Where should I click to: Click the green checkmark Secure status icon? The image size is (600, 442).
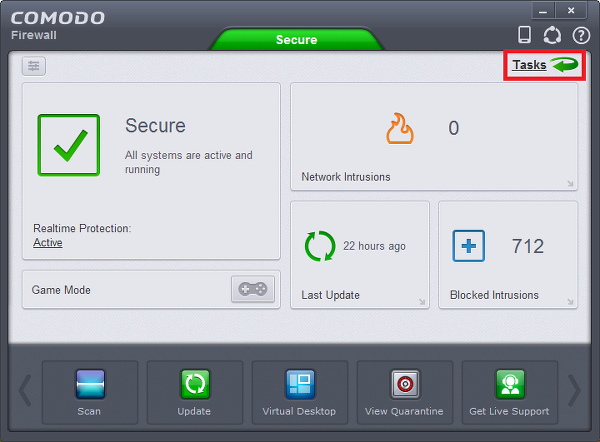[69, 145]
